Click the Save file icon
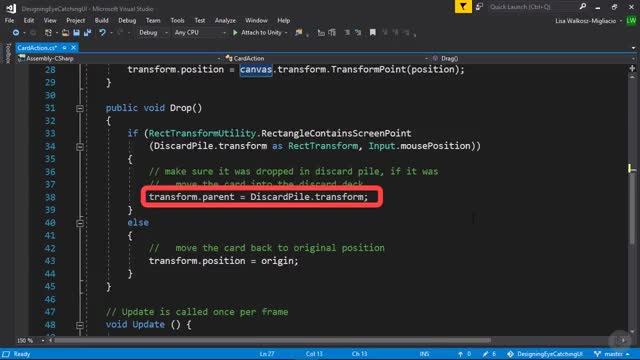The image size is (640, 360). point(76,33)
